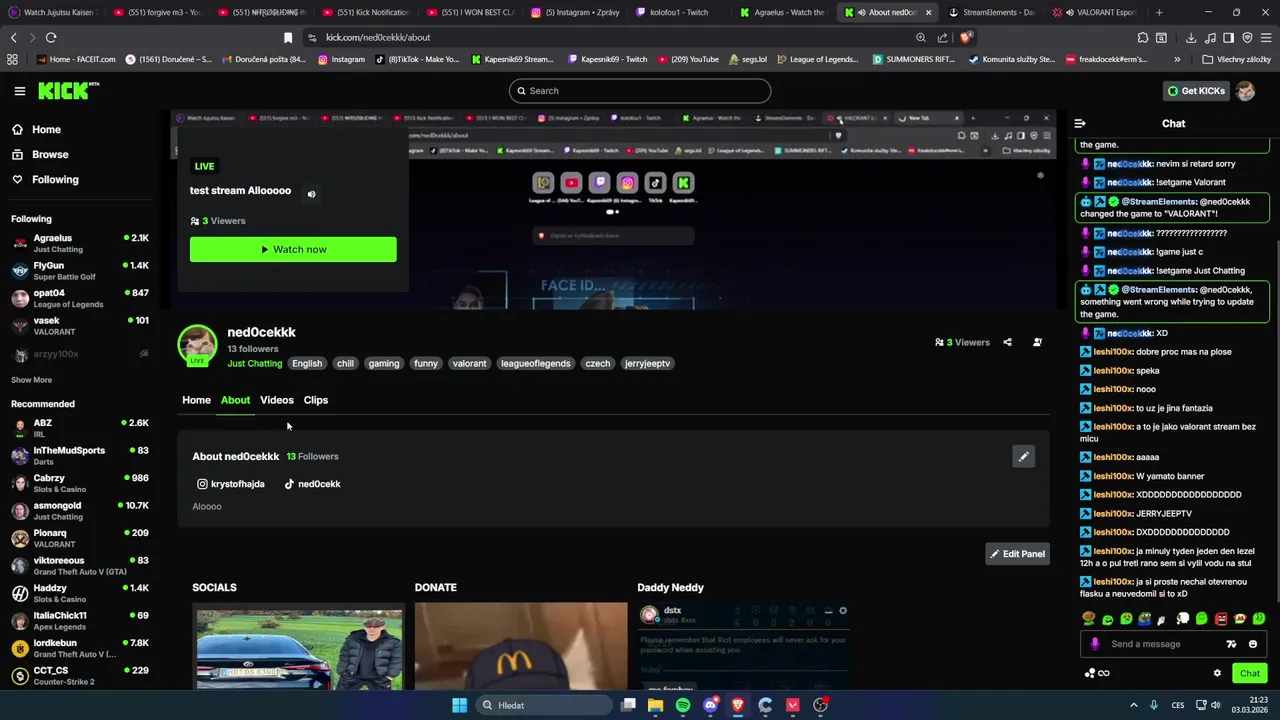Click the SOCIALS panel car thumbnail
This screenshot has width=1280, height=720.
click(299, 647)
